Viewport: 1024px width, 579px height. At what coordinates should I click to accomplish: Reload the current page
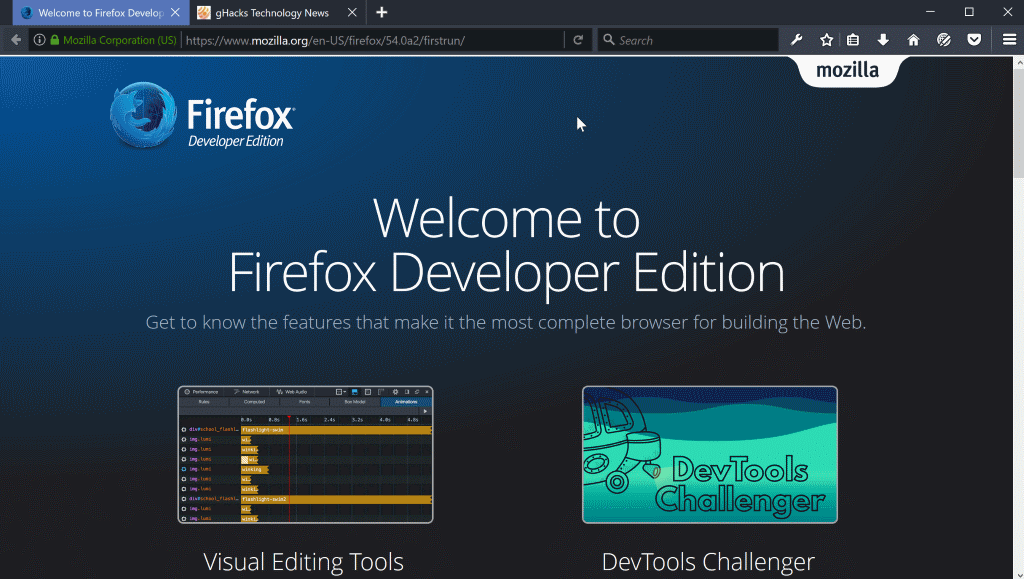coord(578,40)
